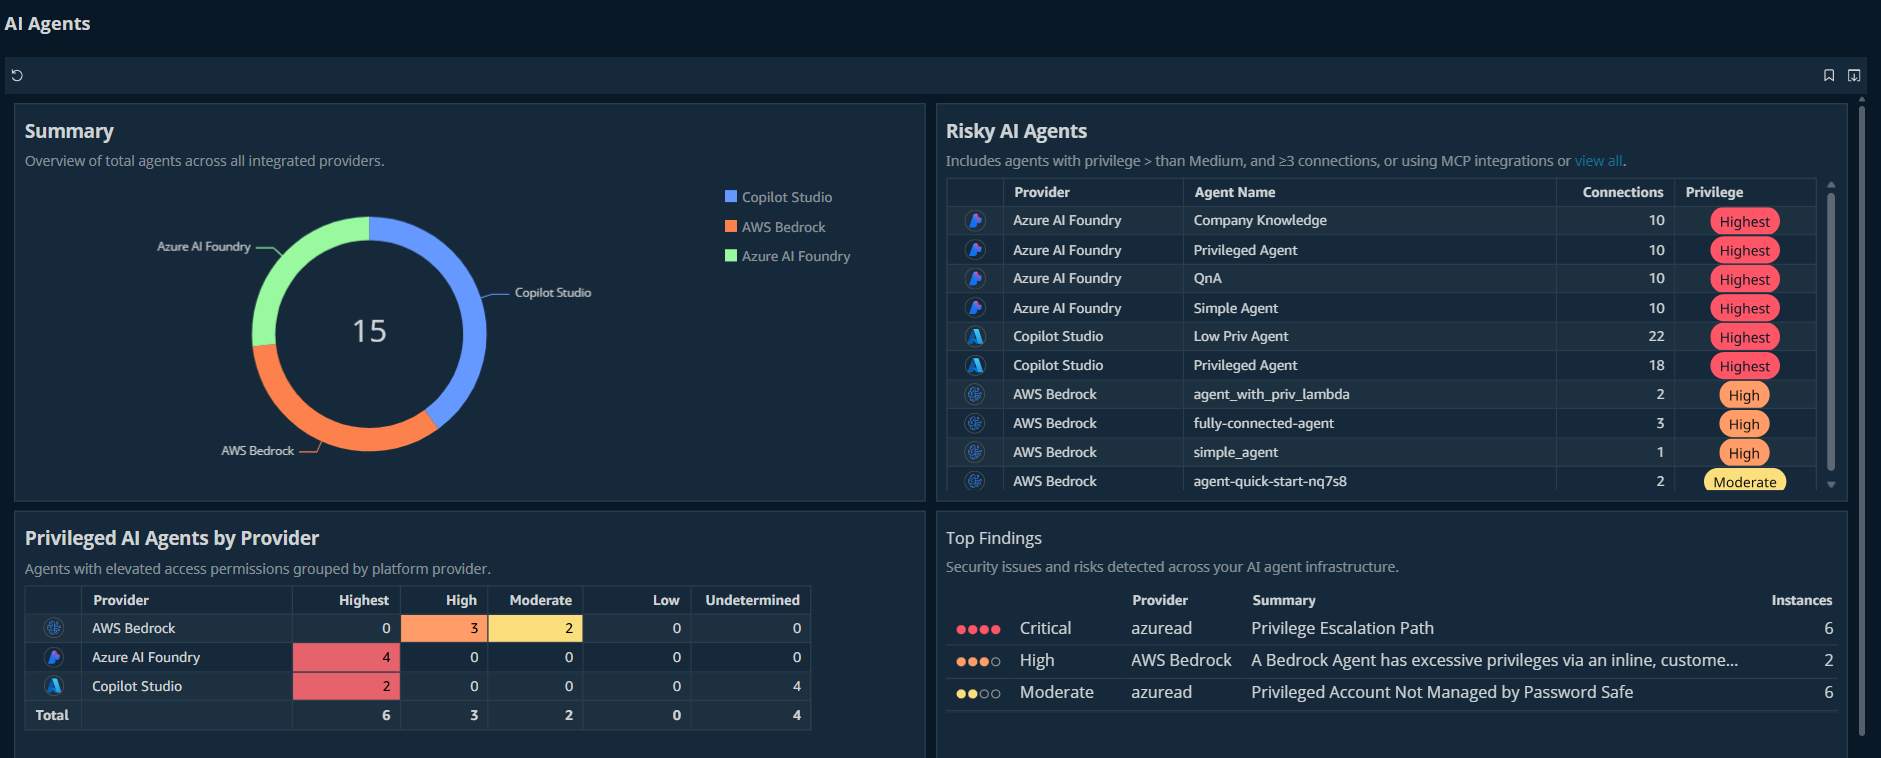This screenshot has height=758, width=1881.
Task: Click the red Highest cell showing 2 for Copilot Studio
Action: pos(346,686)
